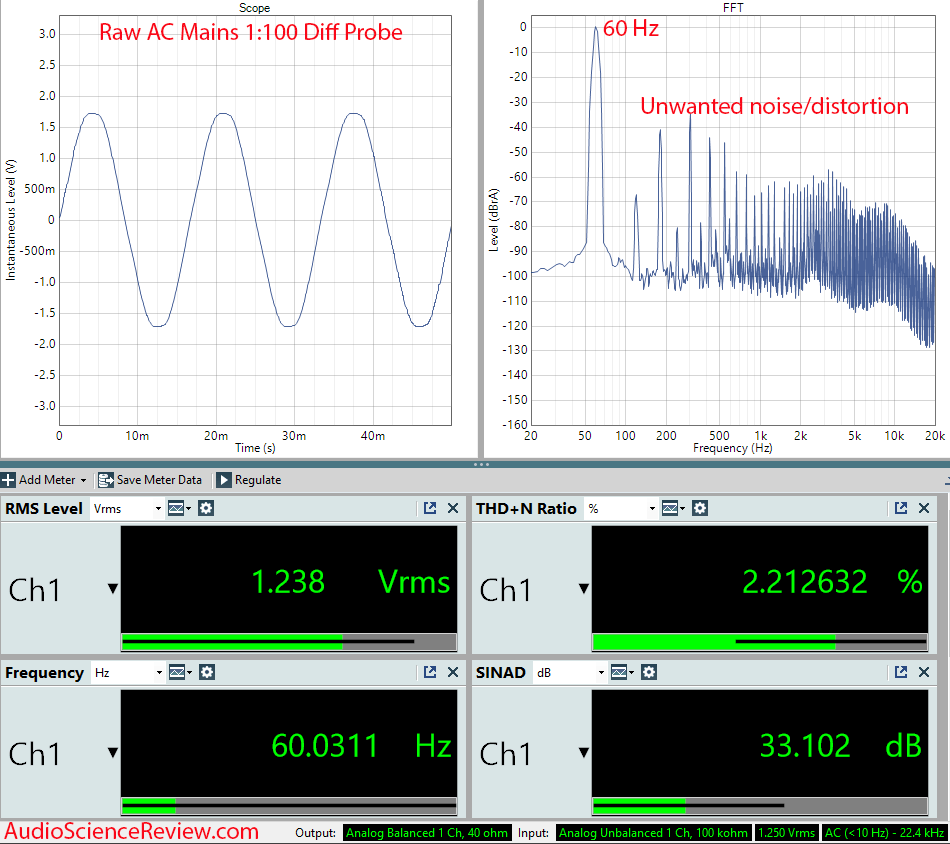Click the 1.250 Vrms status field
Viewport: 950px width, 844px height.
[786, 833]
